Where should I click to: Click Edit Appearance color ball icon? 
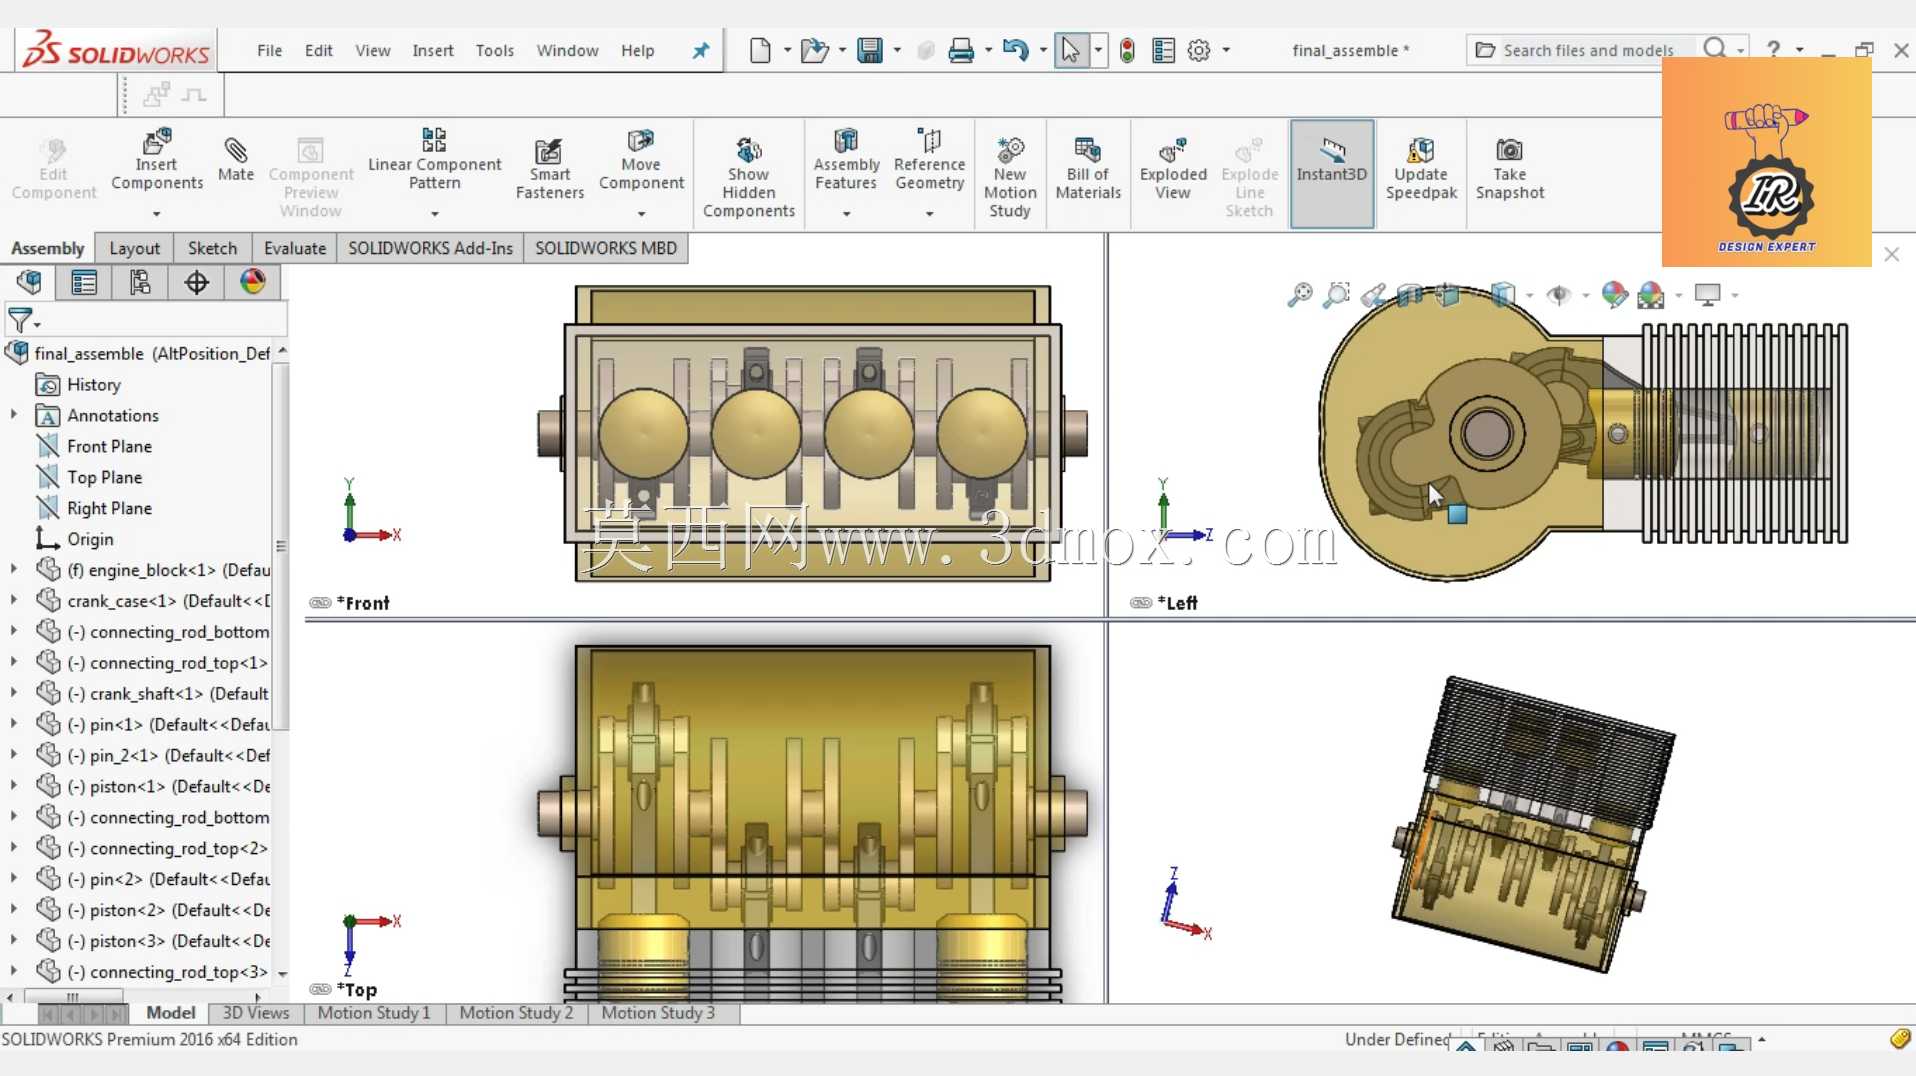coord(1614,295)
